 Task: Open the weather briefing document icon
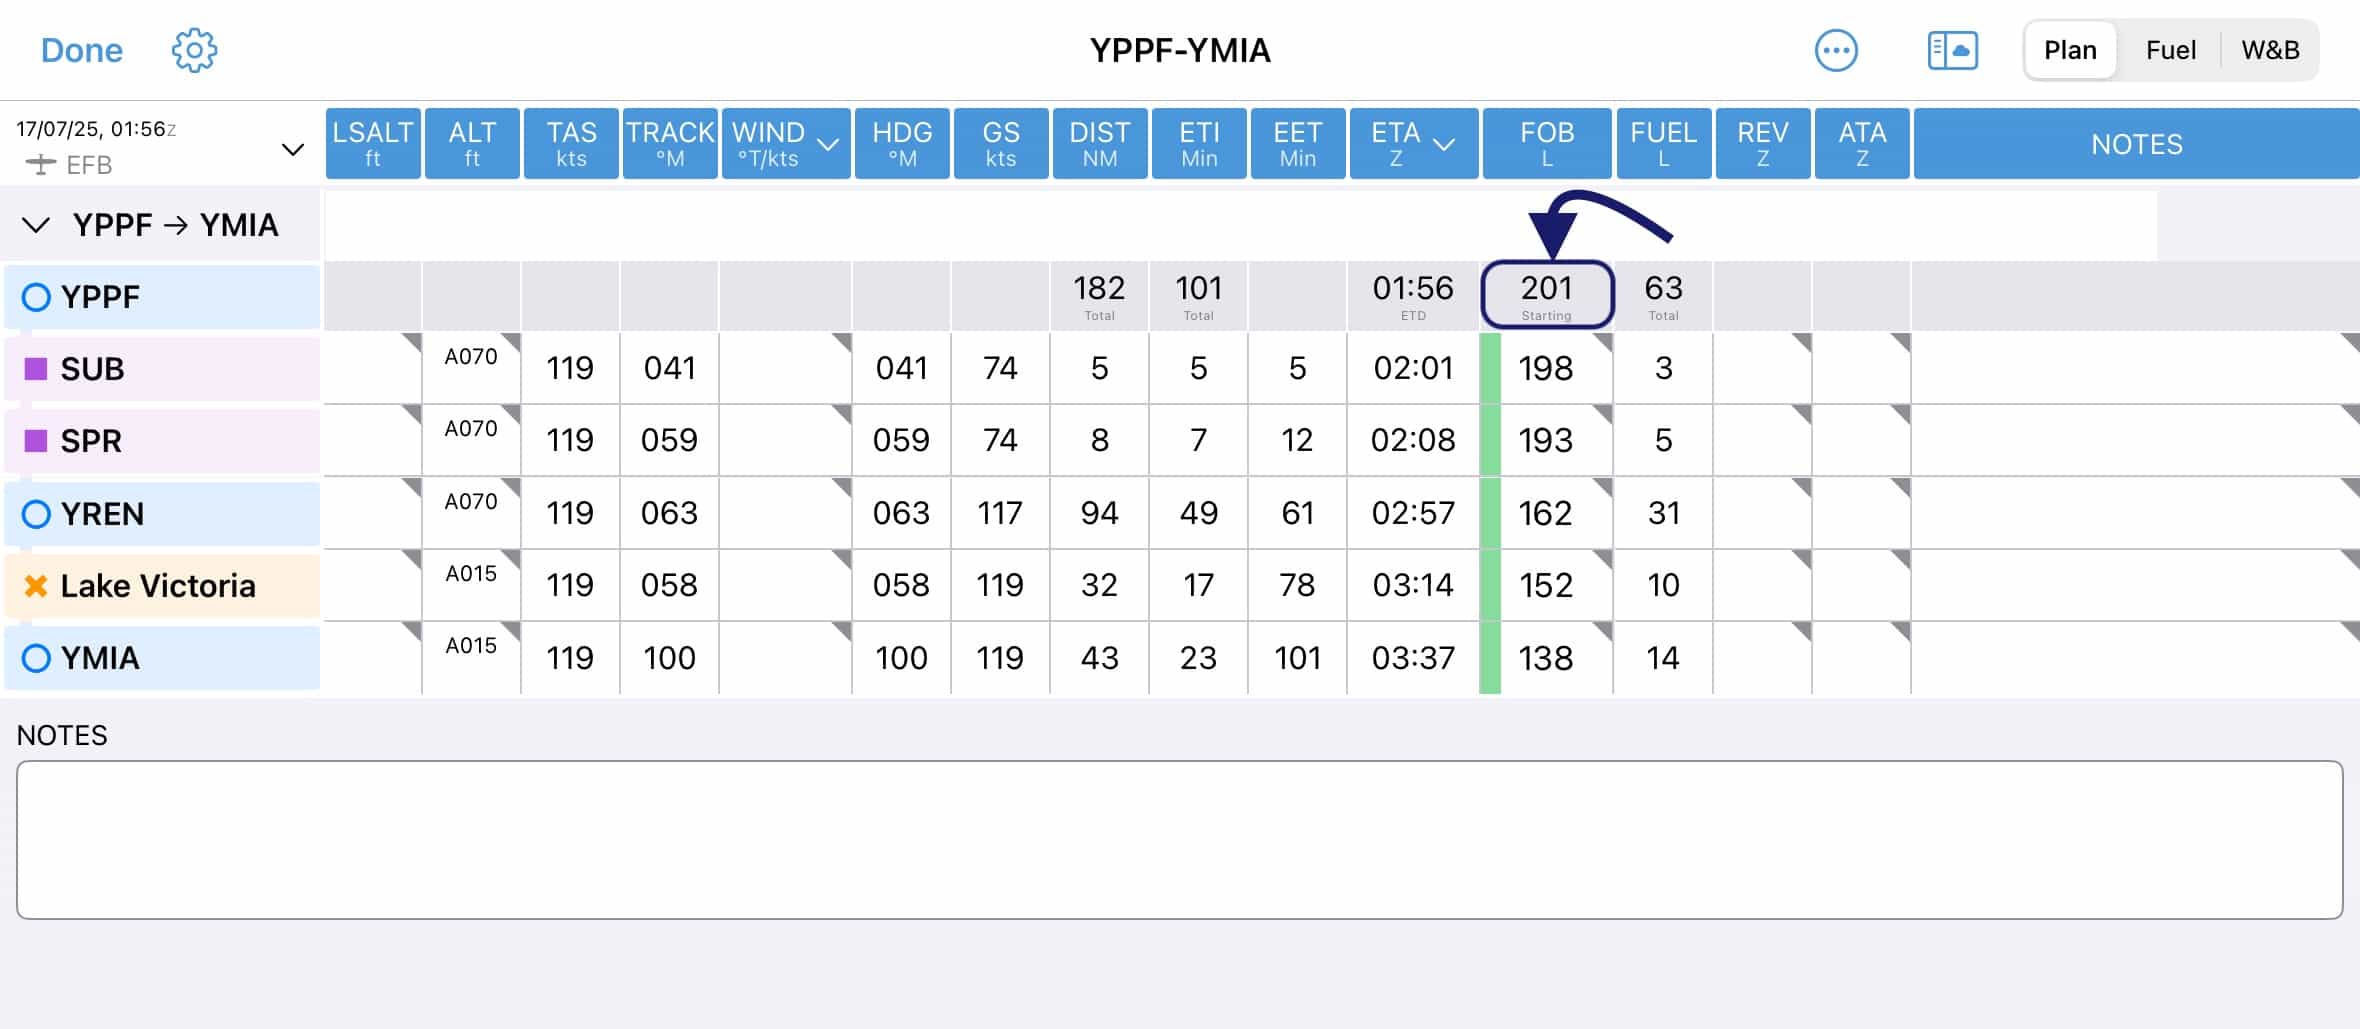[x=1952, y=50]
